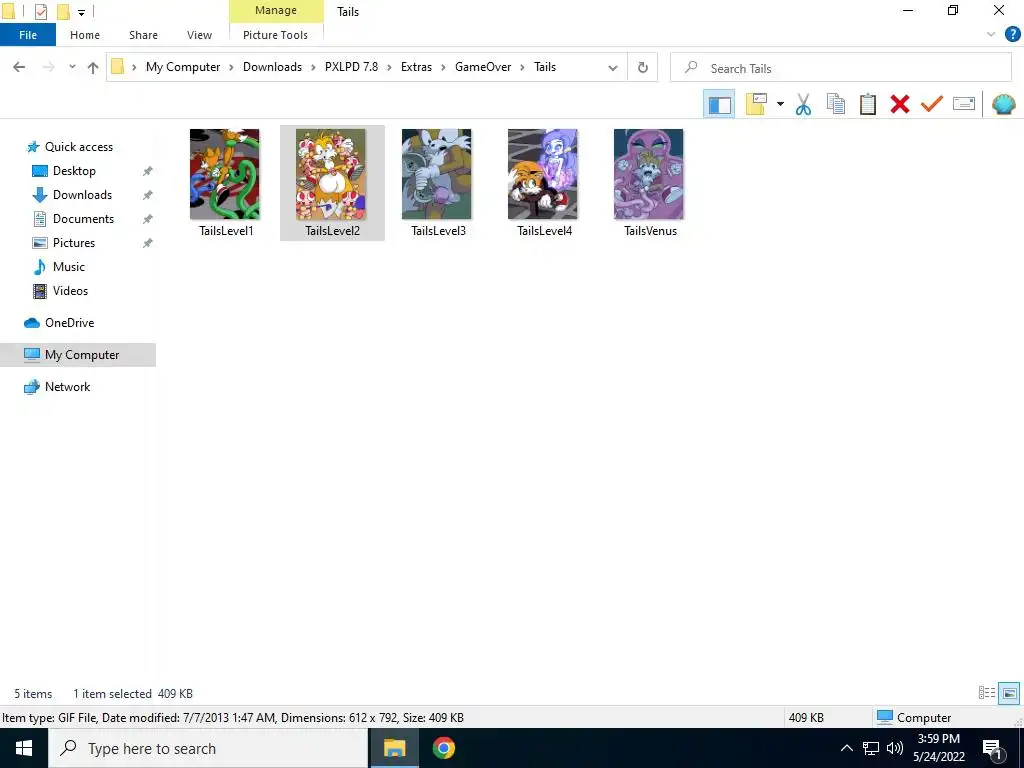Open the notification center icon
The image size is (1024, 768).
click(992, 748)
